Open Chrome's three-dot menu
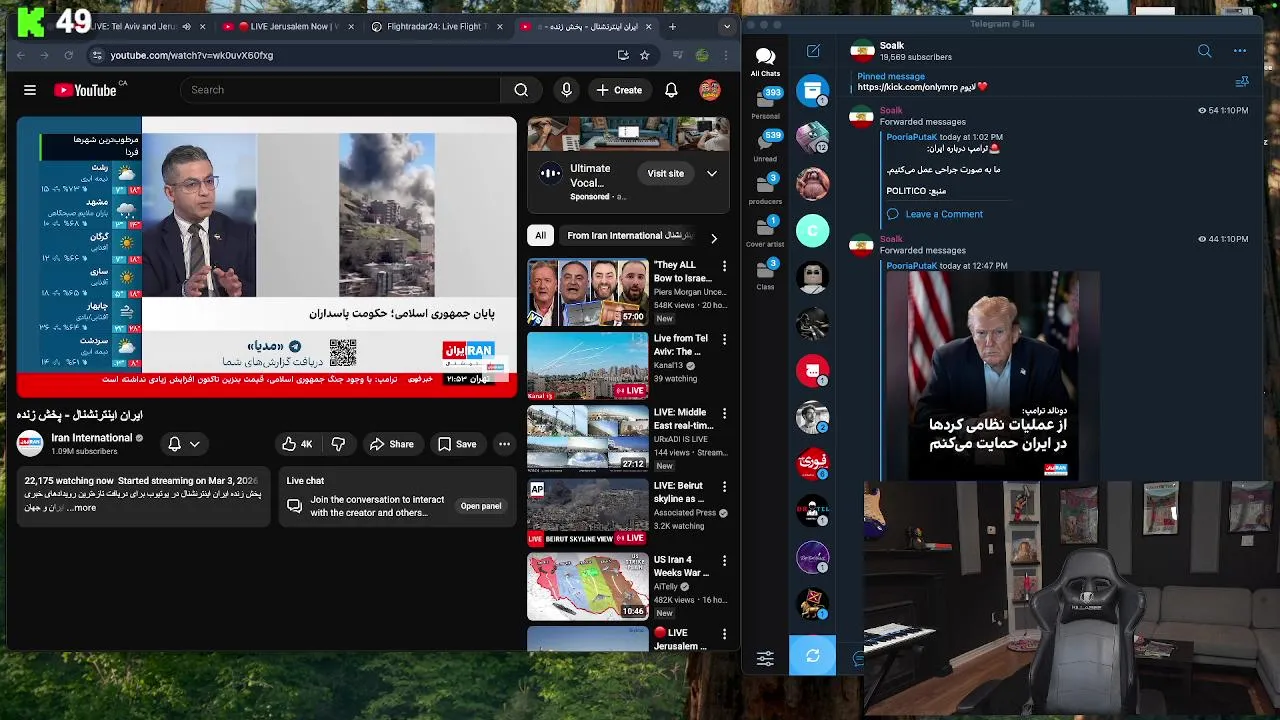This screenshot has height=720, width=1280. coord(726,55)
